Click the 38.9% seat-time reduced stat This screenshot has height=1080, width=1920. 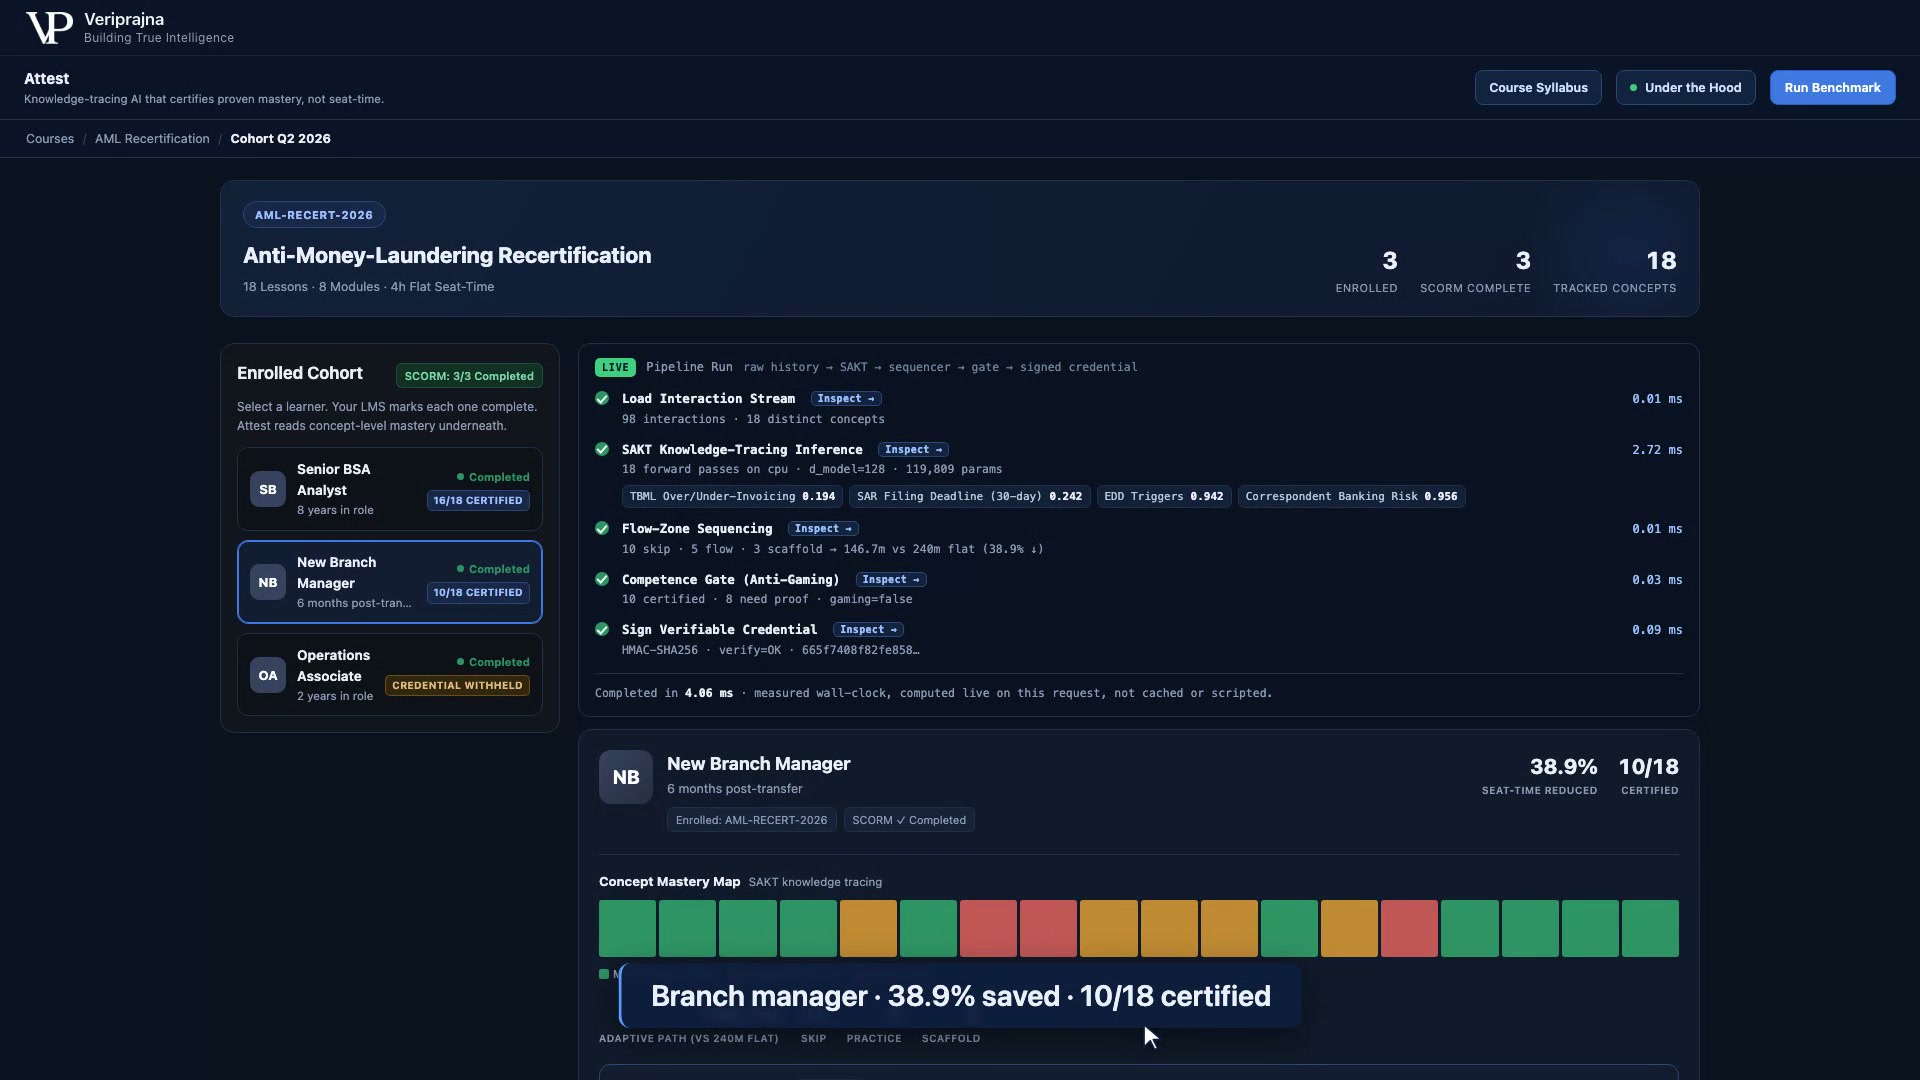coord(1540,776)
